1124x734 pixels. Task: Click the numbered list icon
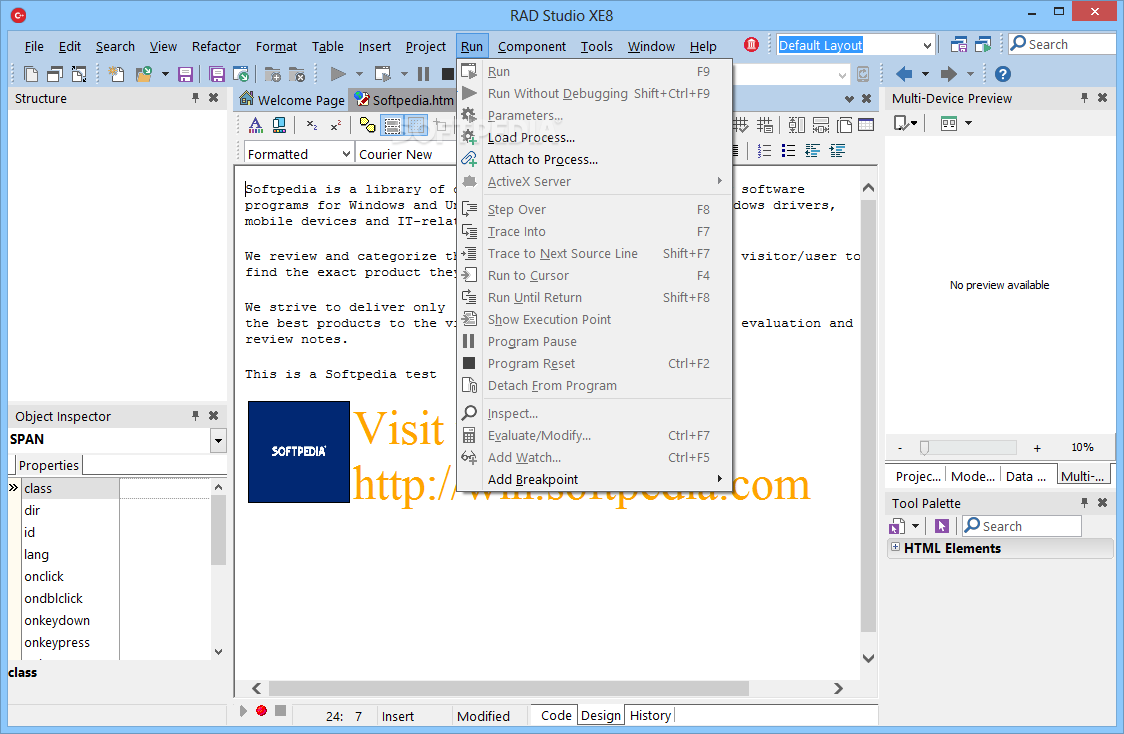coord(765,151)
